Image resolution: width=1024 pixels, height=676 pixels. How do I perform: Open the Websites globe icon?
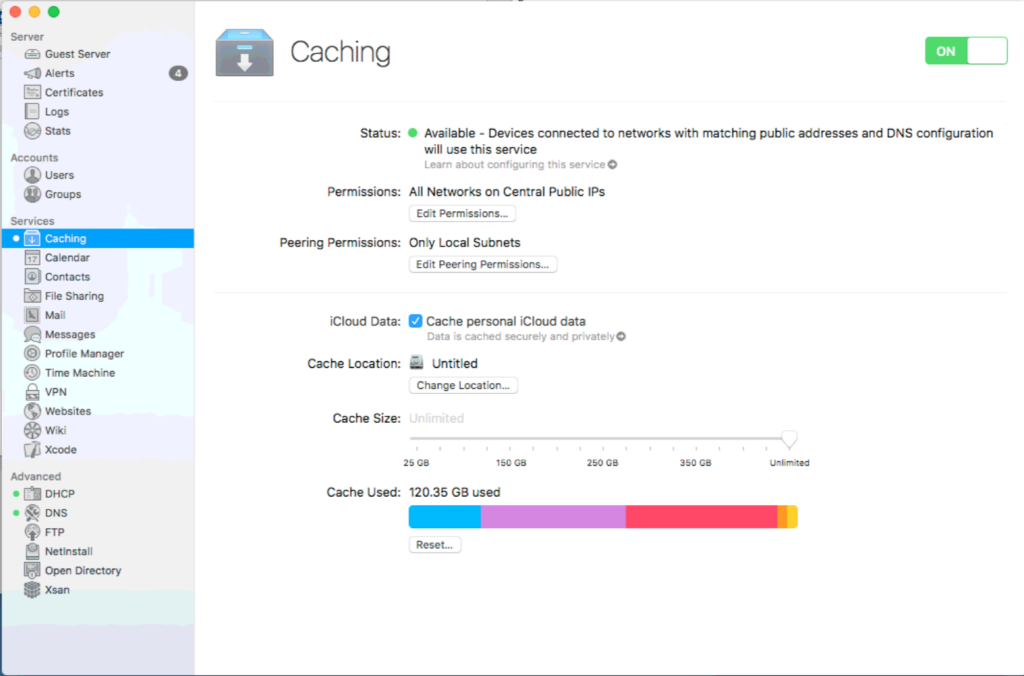(x=32, y=411)
